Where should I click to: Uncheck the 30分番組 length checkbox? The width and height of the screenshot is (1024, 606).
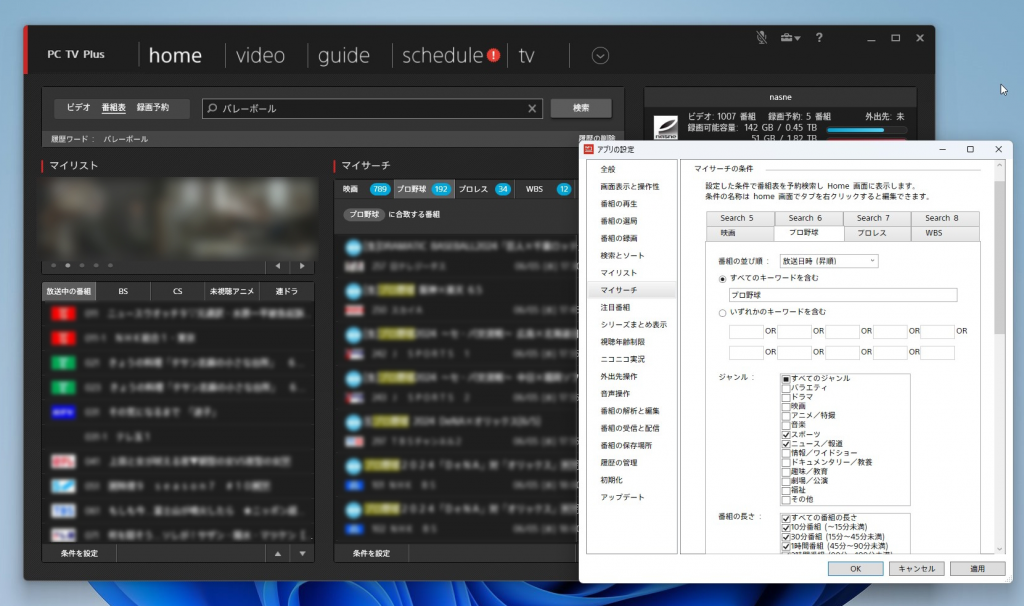[x=786, y=537]
